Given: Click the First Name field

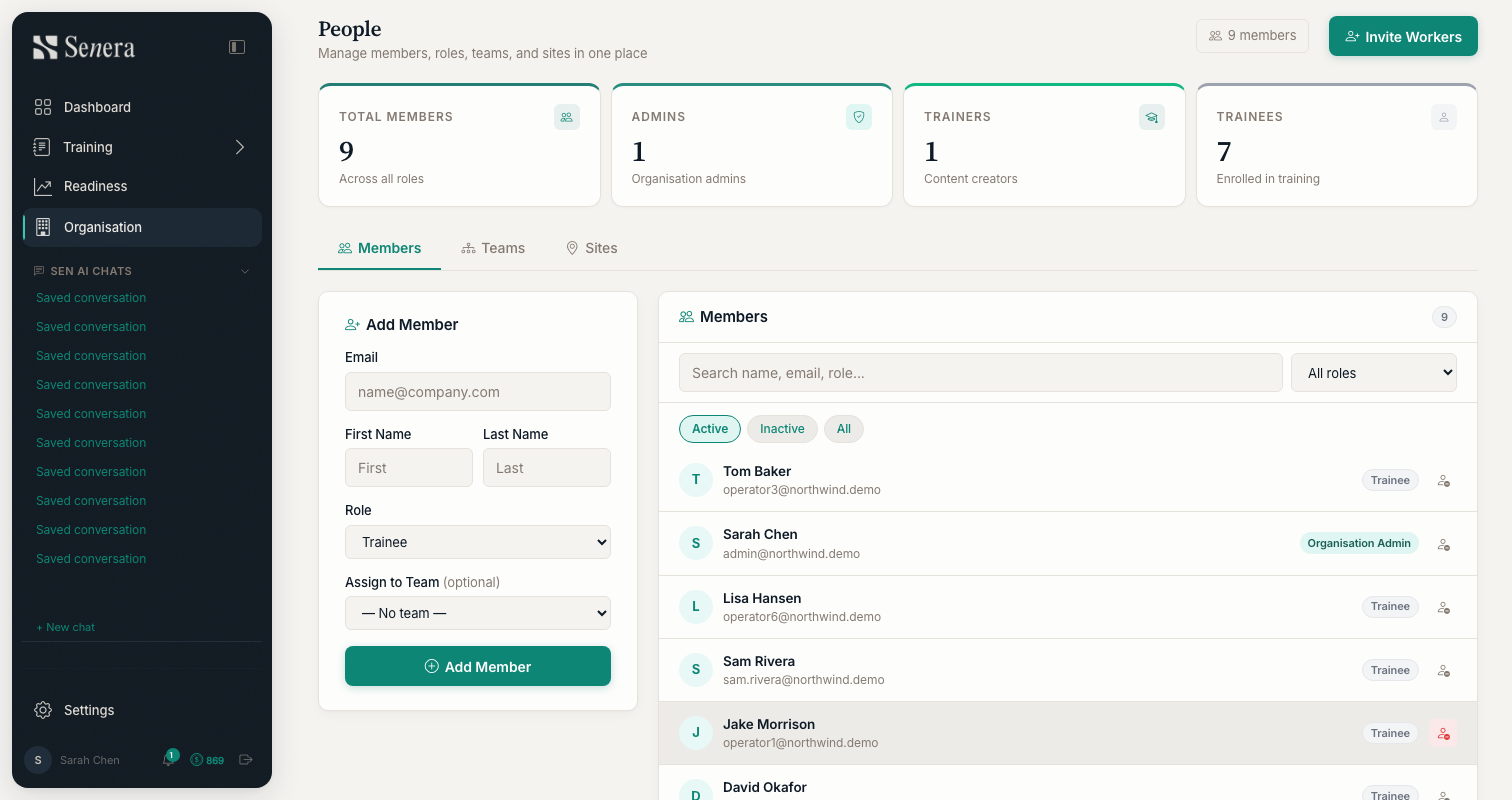Looking at the screenshot, I should [x=409, y=468].
